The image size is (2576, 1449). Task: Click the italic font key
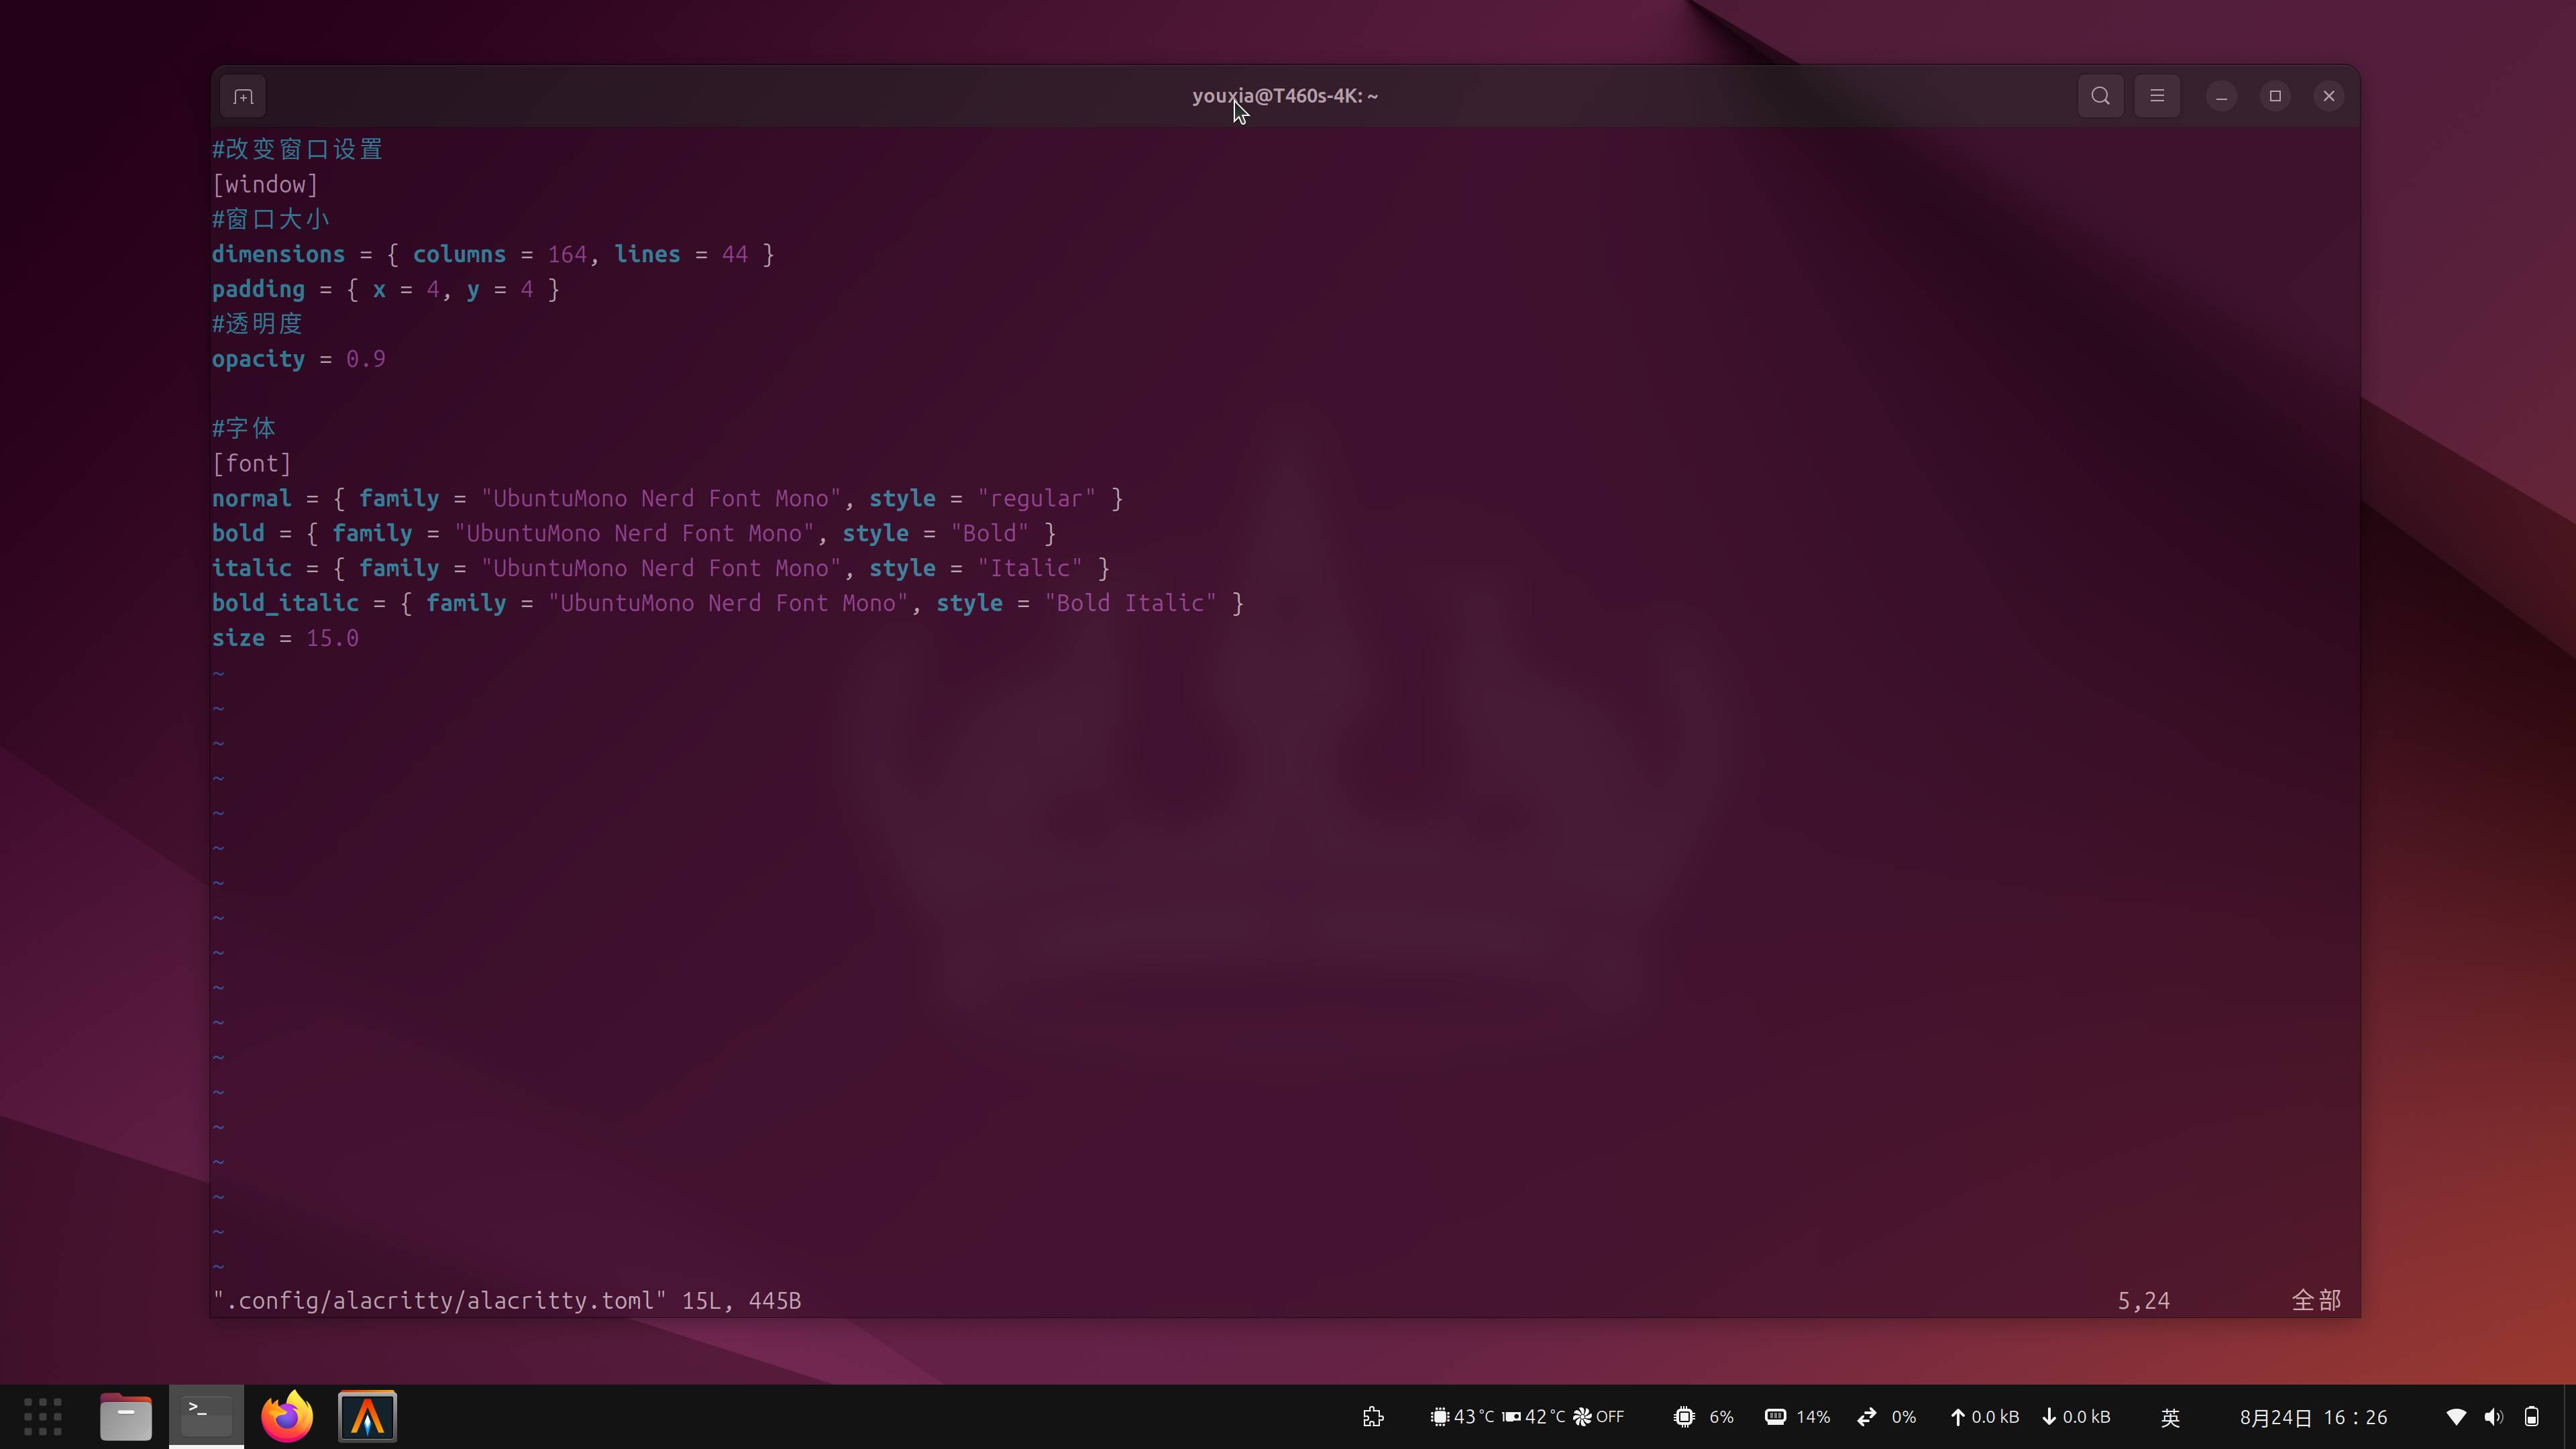pyautogui.click(x=252, y=569)
